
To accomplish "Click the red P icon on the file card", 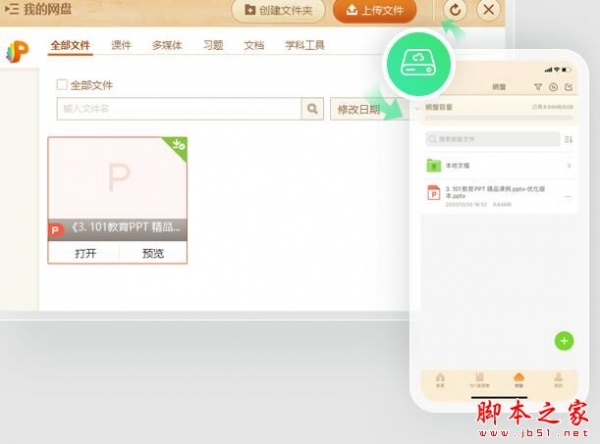I will point(55,230).
